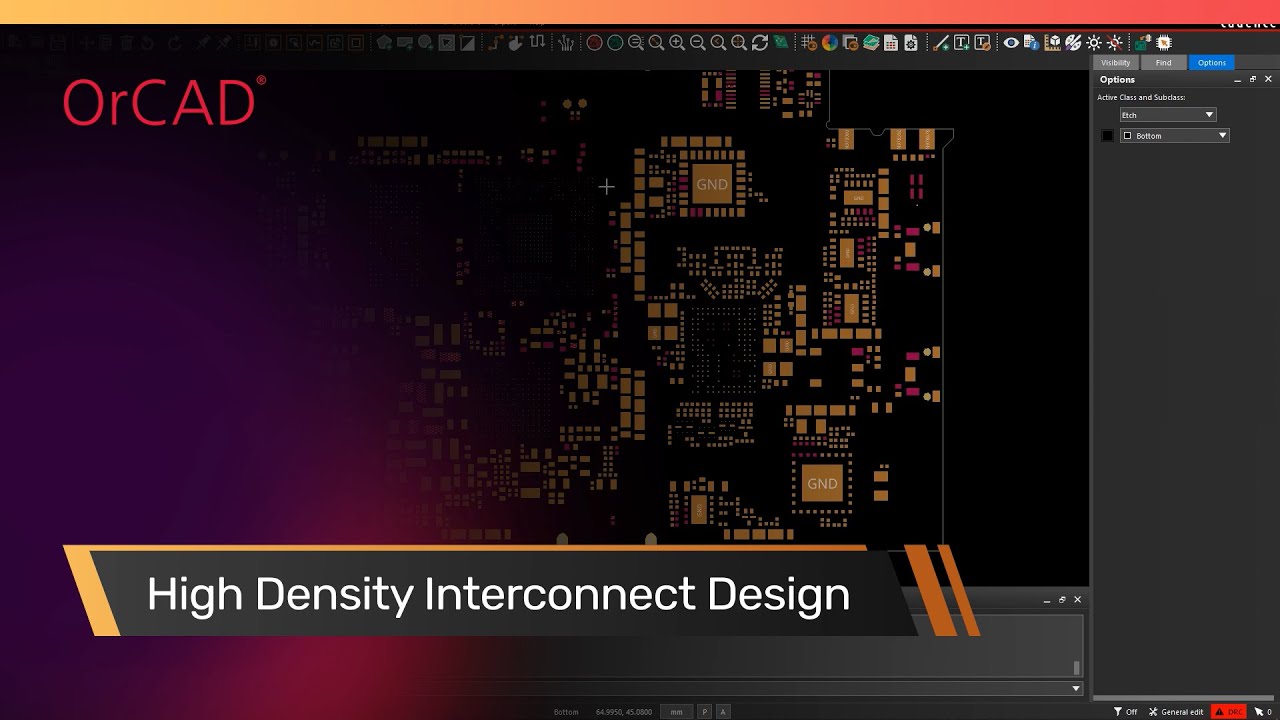Click the vertical swap arrows icon

(x=538, y=43)
